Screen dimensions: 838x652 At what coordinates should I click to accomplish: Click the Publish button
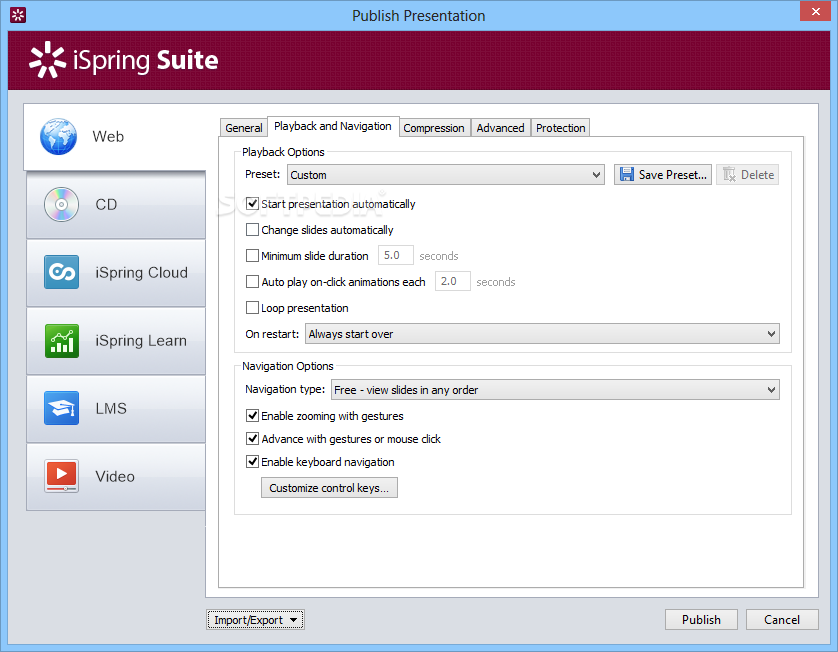[701, 619]
